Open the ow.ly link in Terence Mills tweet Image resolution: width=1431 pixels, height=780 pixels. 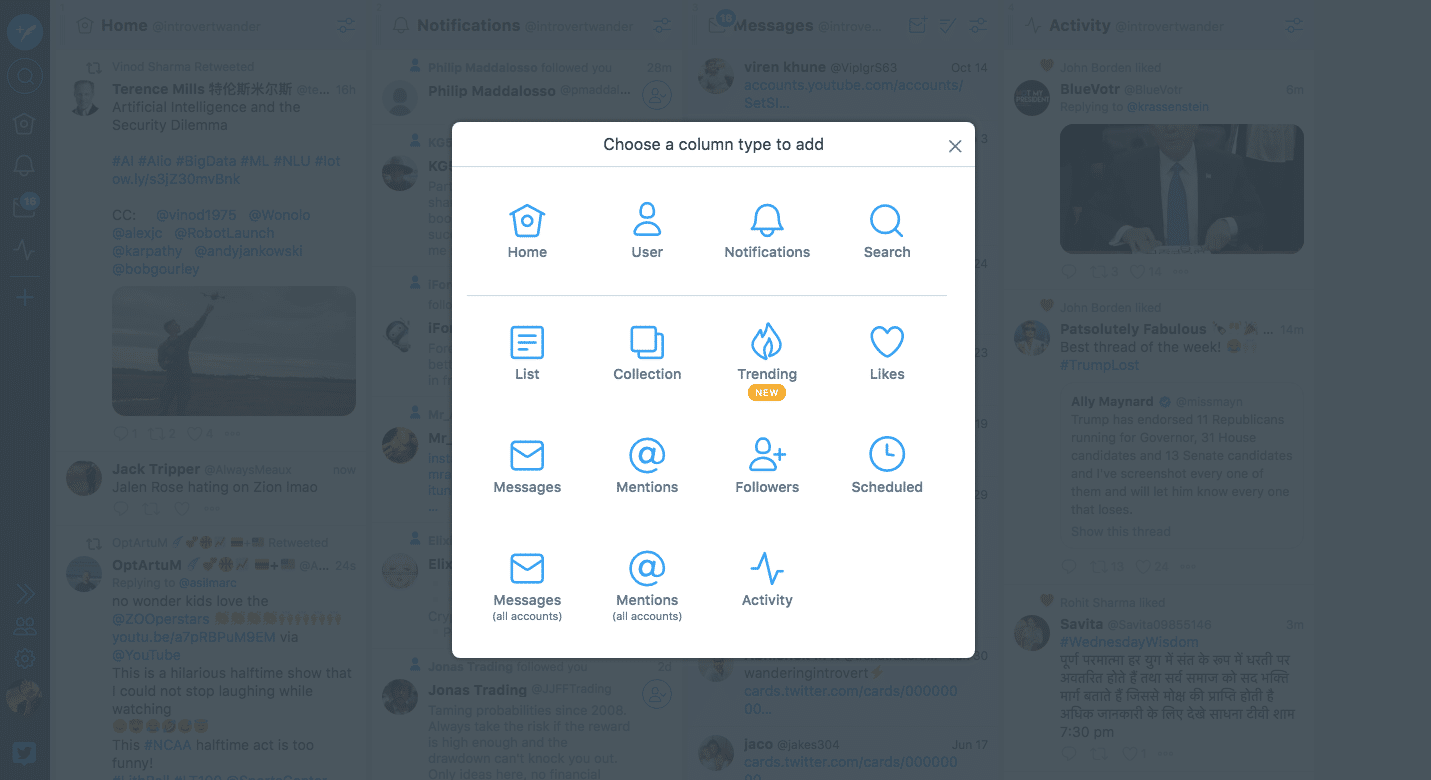[176, 179]
